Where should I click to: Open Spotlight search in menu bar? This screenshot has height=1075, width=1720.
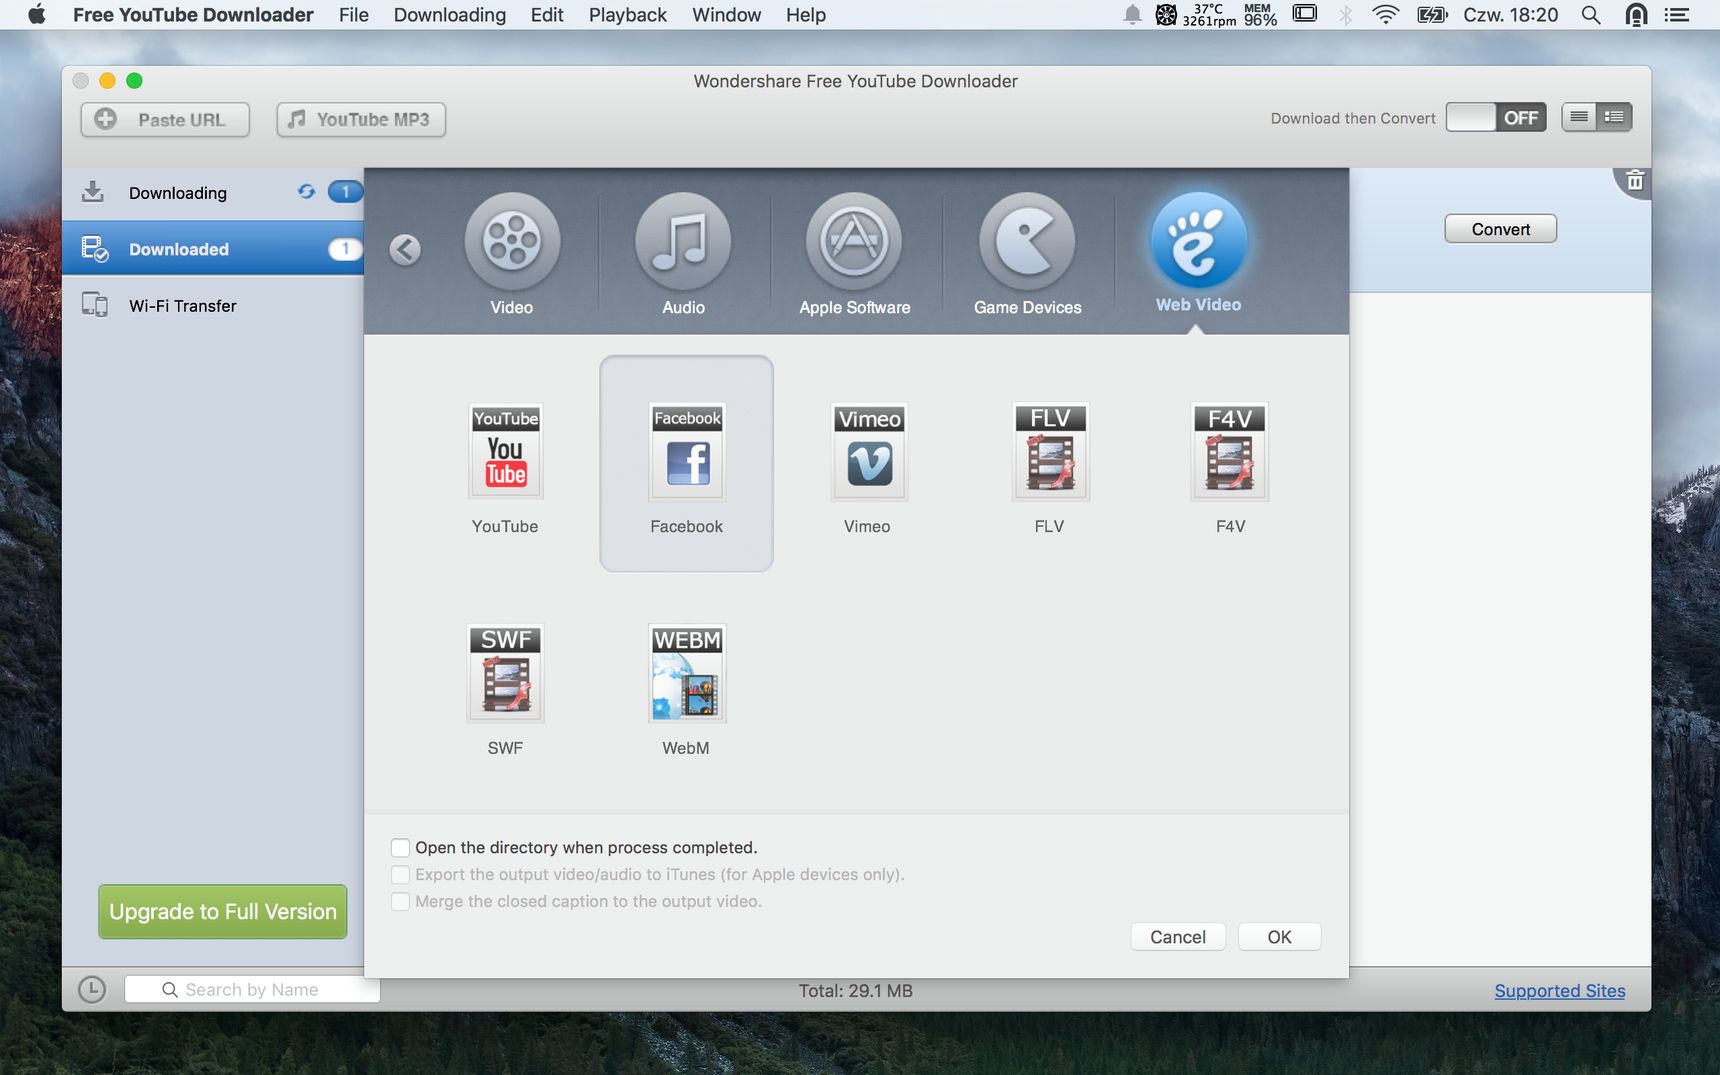(x=1590, y=15)
